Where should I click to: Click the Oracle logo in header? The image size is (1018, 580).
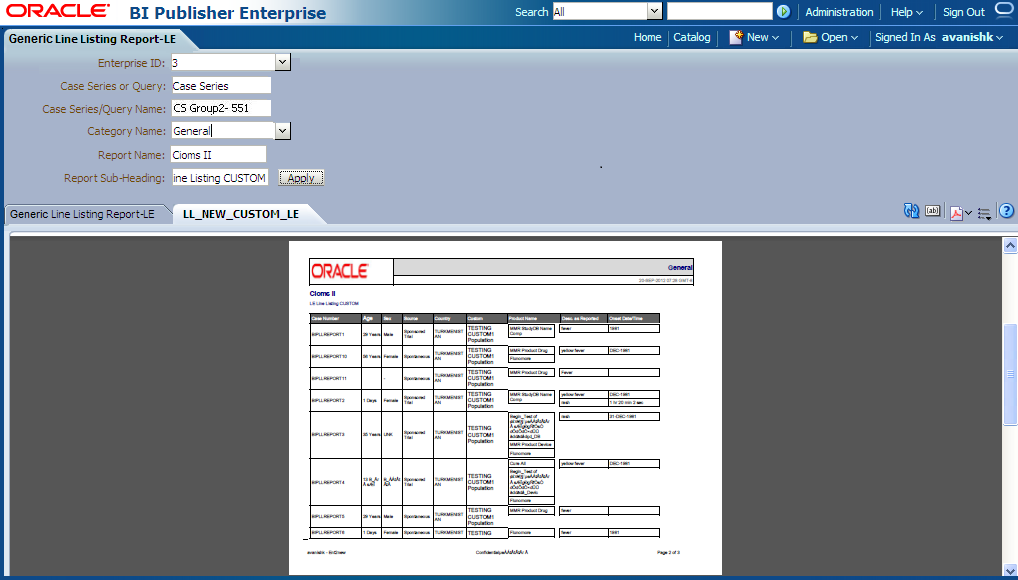[x=58, y=11]
